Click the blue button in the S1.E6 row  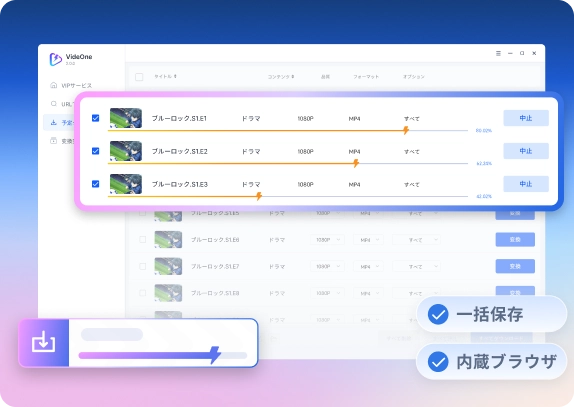tap(515, 239)
